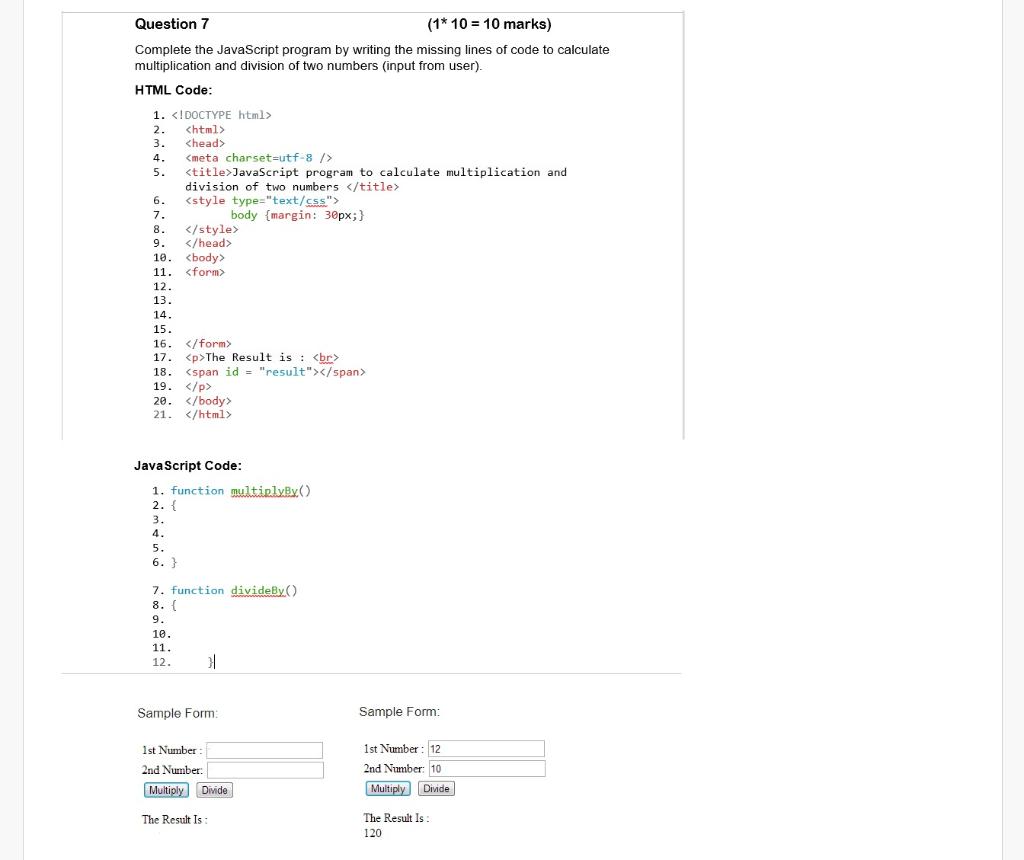Click the Question 7 heading
Screen dimensions: 1024x860
tap(172, 23)
